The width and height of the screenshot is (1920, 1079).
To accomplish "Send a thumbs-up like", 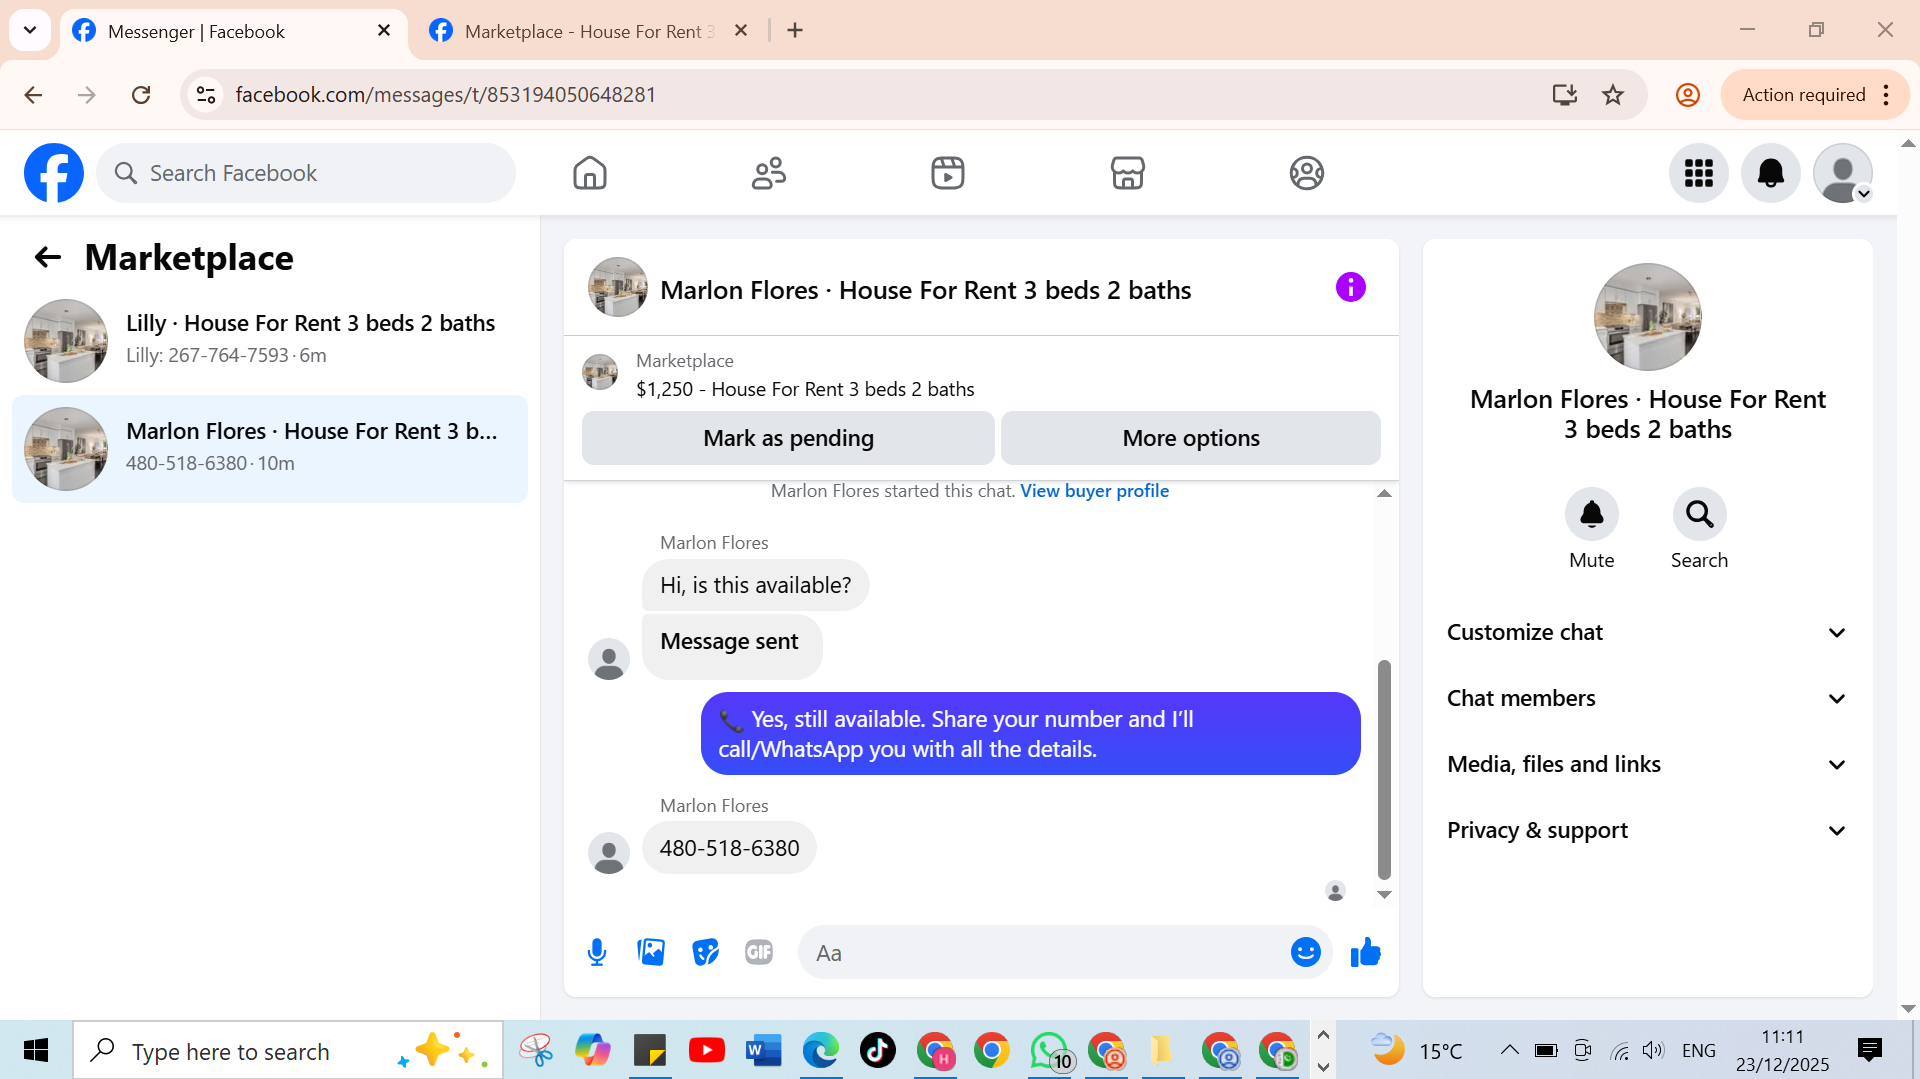I will pyautogui.click(x=1366, y=953).
